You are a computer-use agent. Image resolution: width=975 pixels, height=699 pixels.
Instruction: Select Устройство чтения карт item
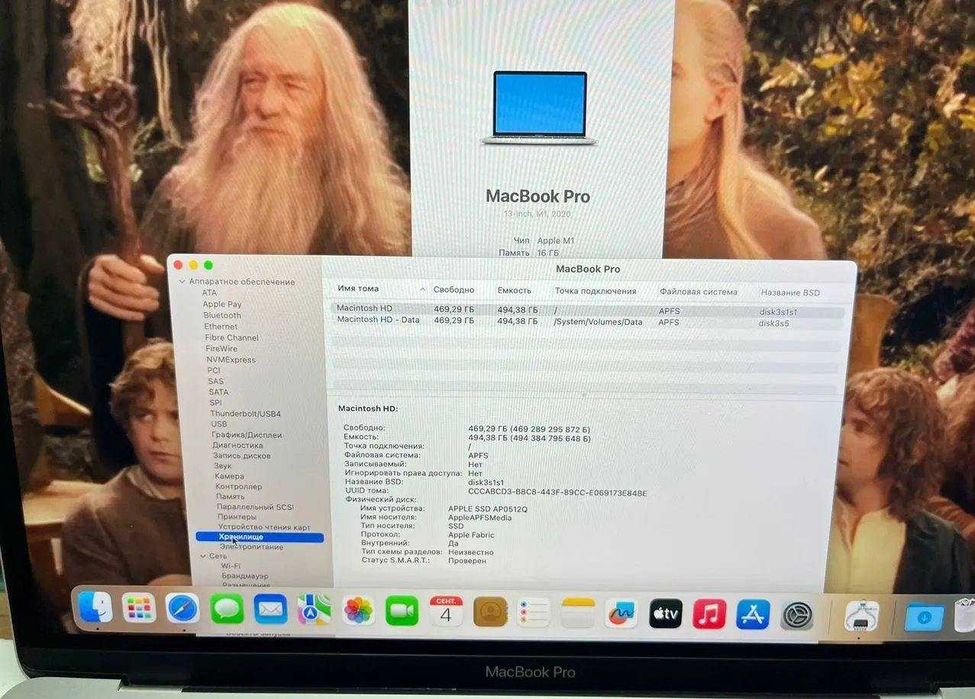pos(264,527)
